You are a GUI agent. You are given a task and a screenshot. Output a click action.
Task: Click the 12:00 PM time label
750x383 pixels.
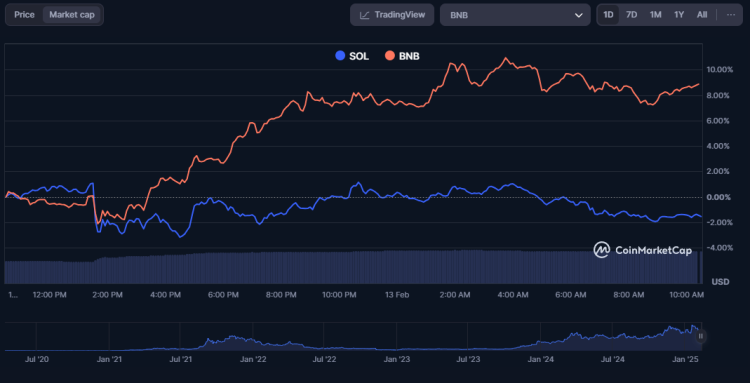(x=50, y=295)
